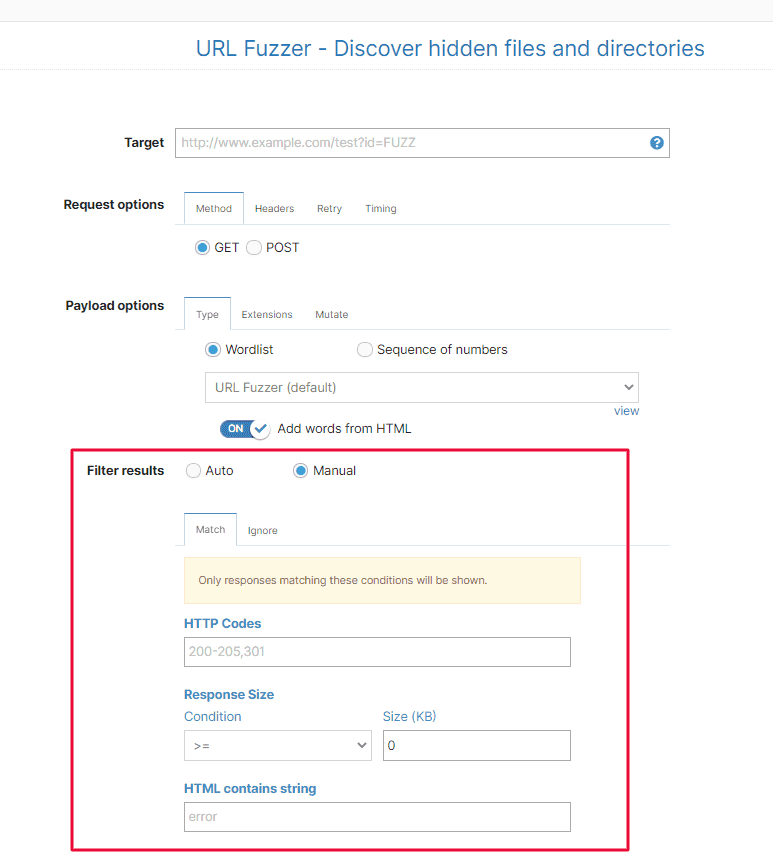
Task: Switch to the Ignore filter tab
Action: [263, 531]
